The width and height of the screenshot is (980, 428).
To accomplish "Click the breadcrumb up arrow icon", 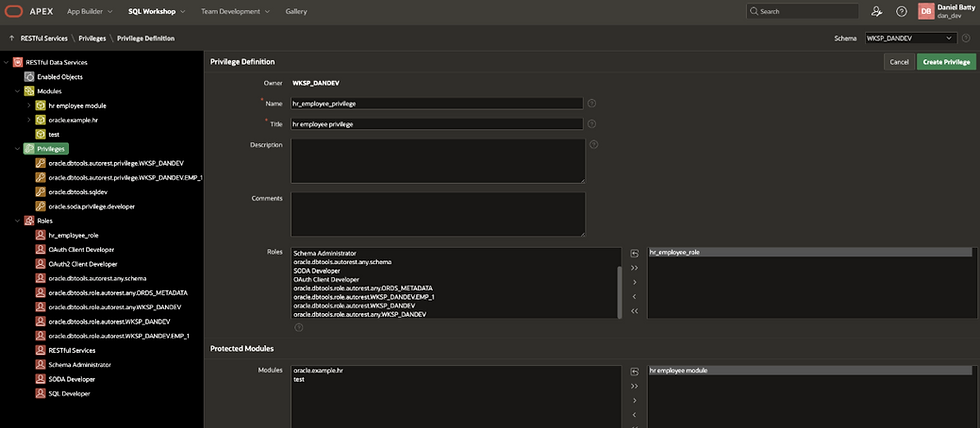I will 11,38.
